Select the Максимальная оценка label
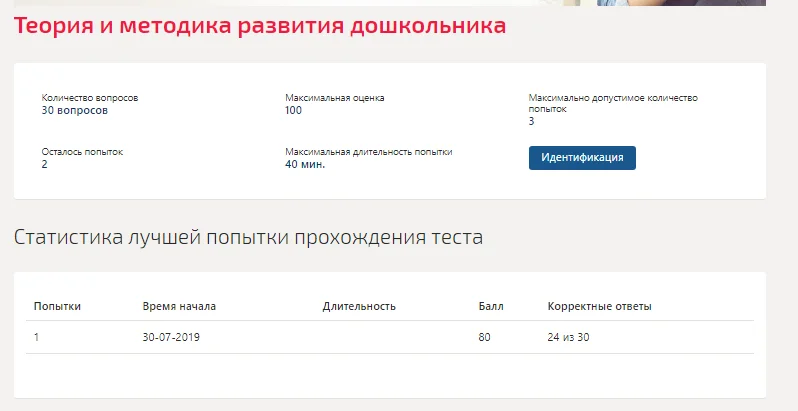Viewport: 798px width, 411px height. (x=334, y=98)
